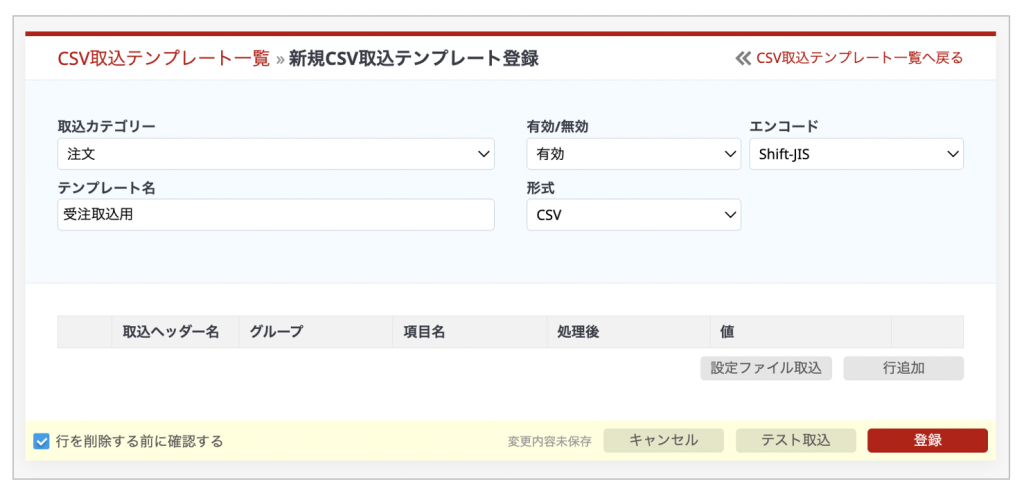Click the テンプレート名 input field
1024x495 pixels.
[x=276, y=215]
